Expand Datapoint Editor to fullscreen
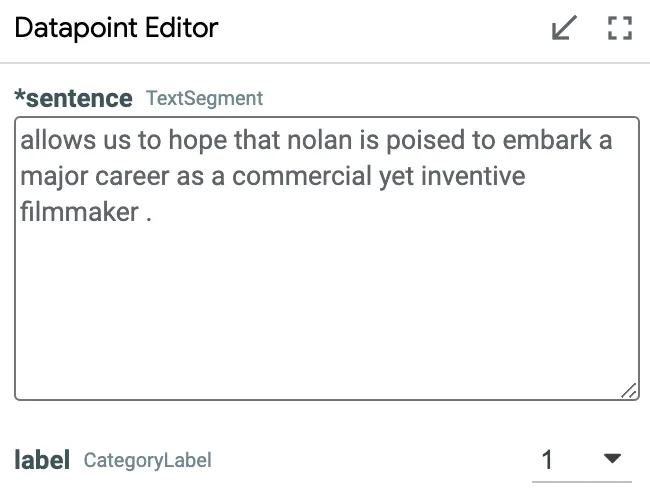 (620, 29)
